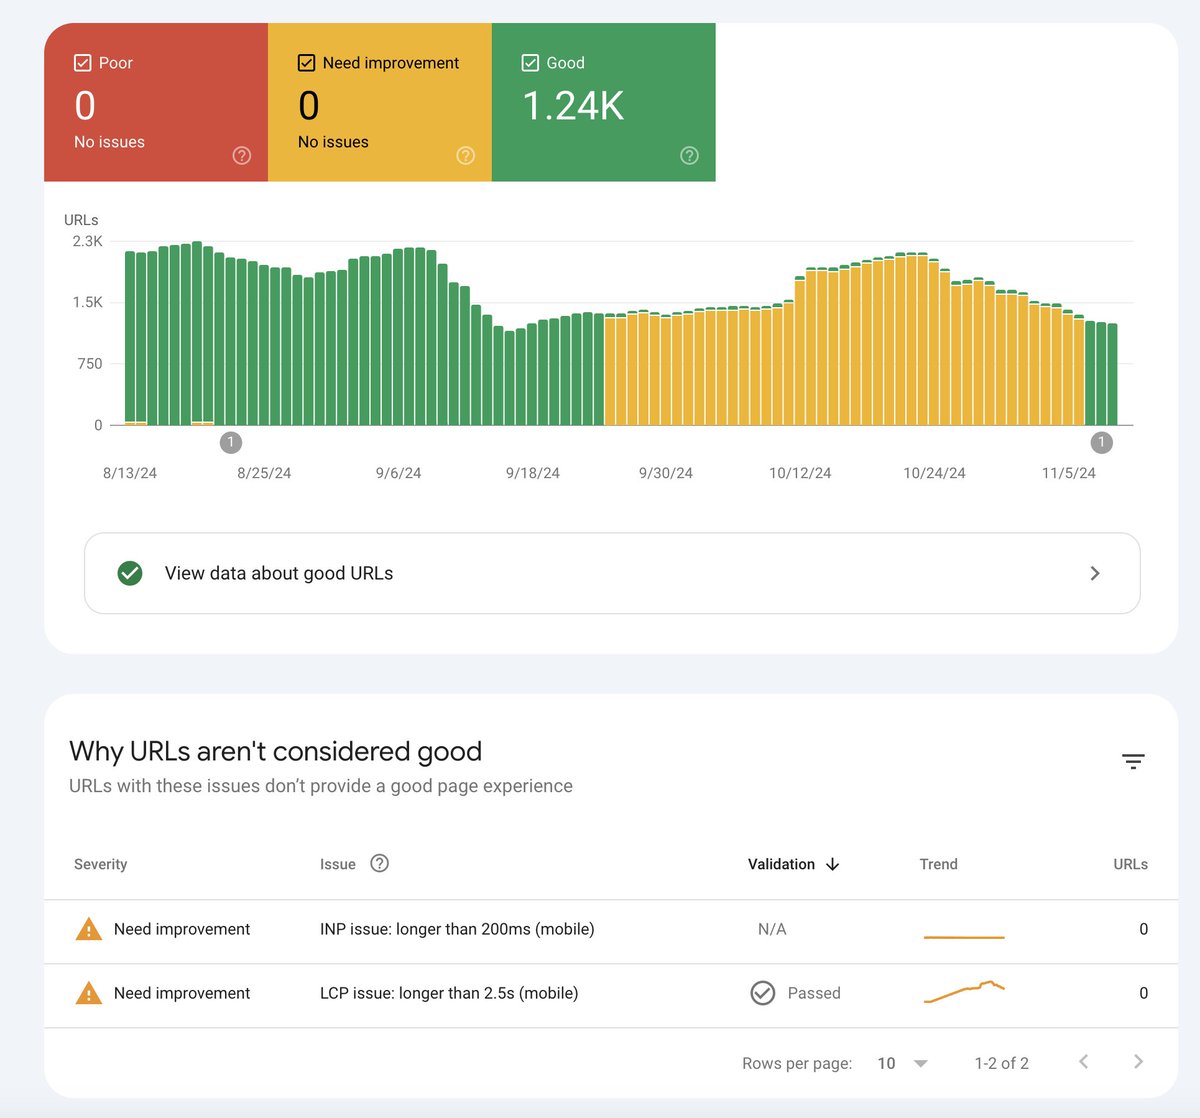The image size is (1200, 1118).
Task: Expand details via the View data chevron
Action: (x=1095, y=573)
